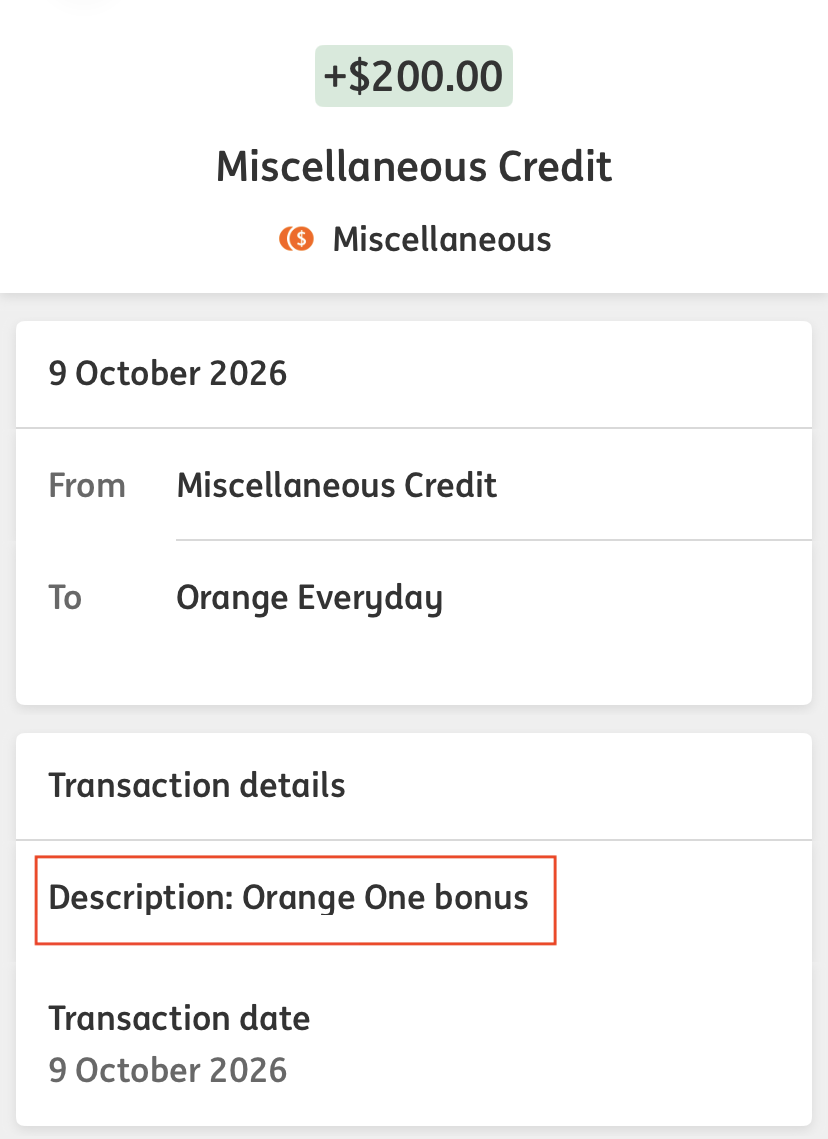
Task: Select the word Orange in the description line
Action: tap(298, 899)
